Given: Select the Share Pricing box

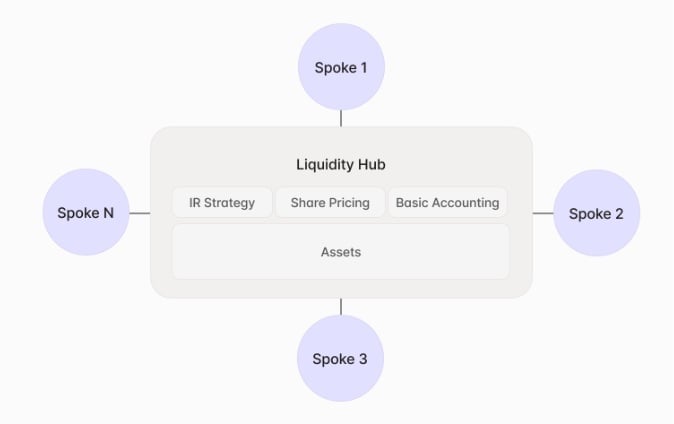Looking at the screenshot, I should pos(330,202).
